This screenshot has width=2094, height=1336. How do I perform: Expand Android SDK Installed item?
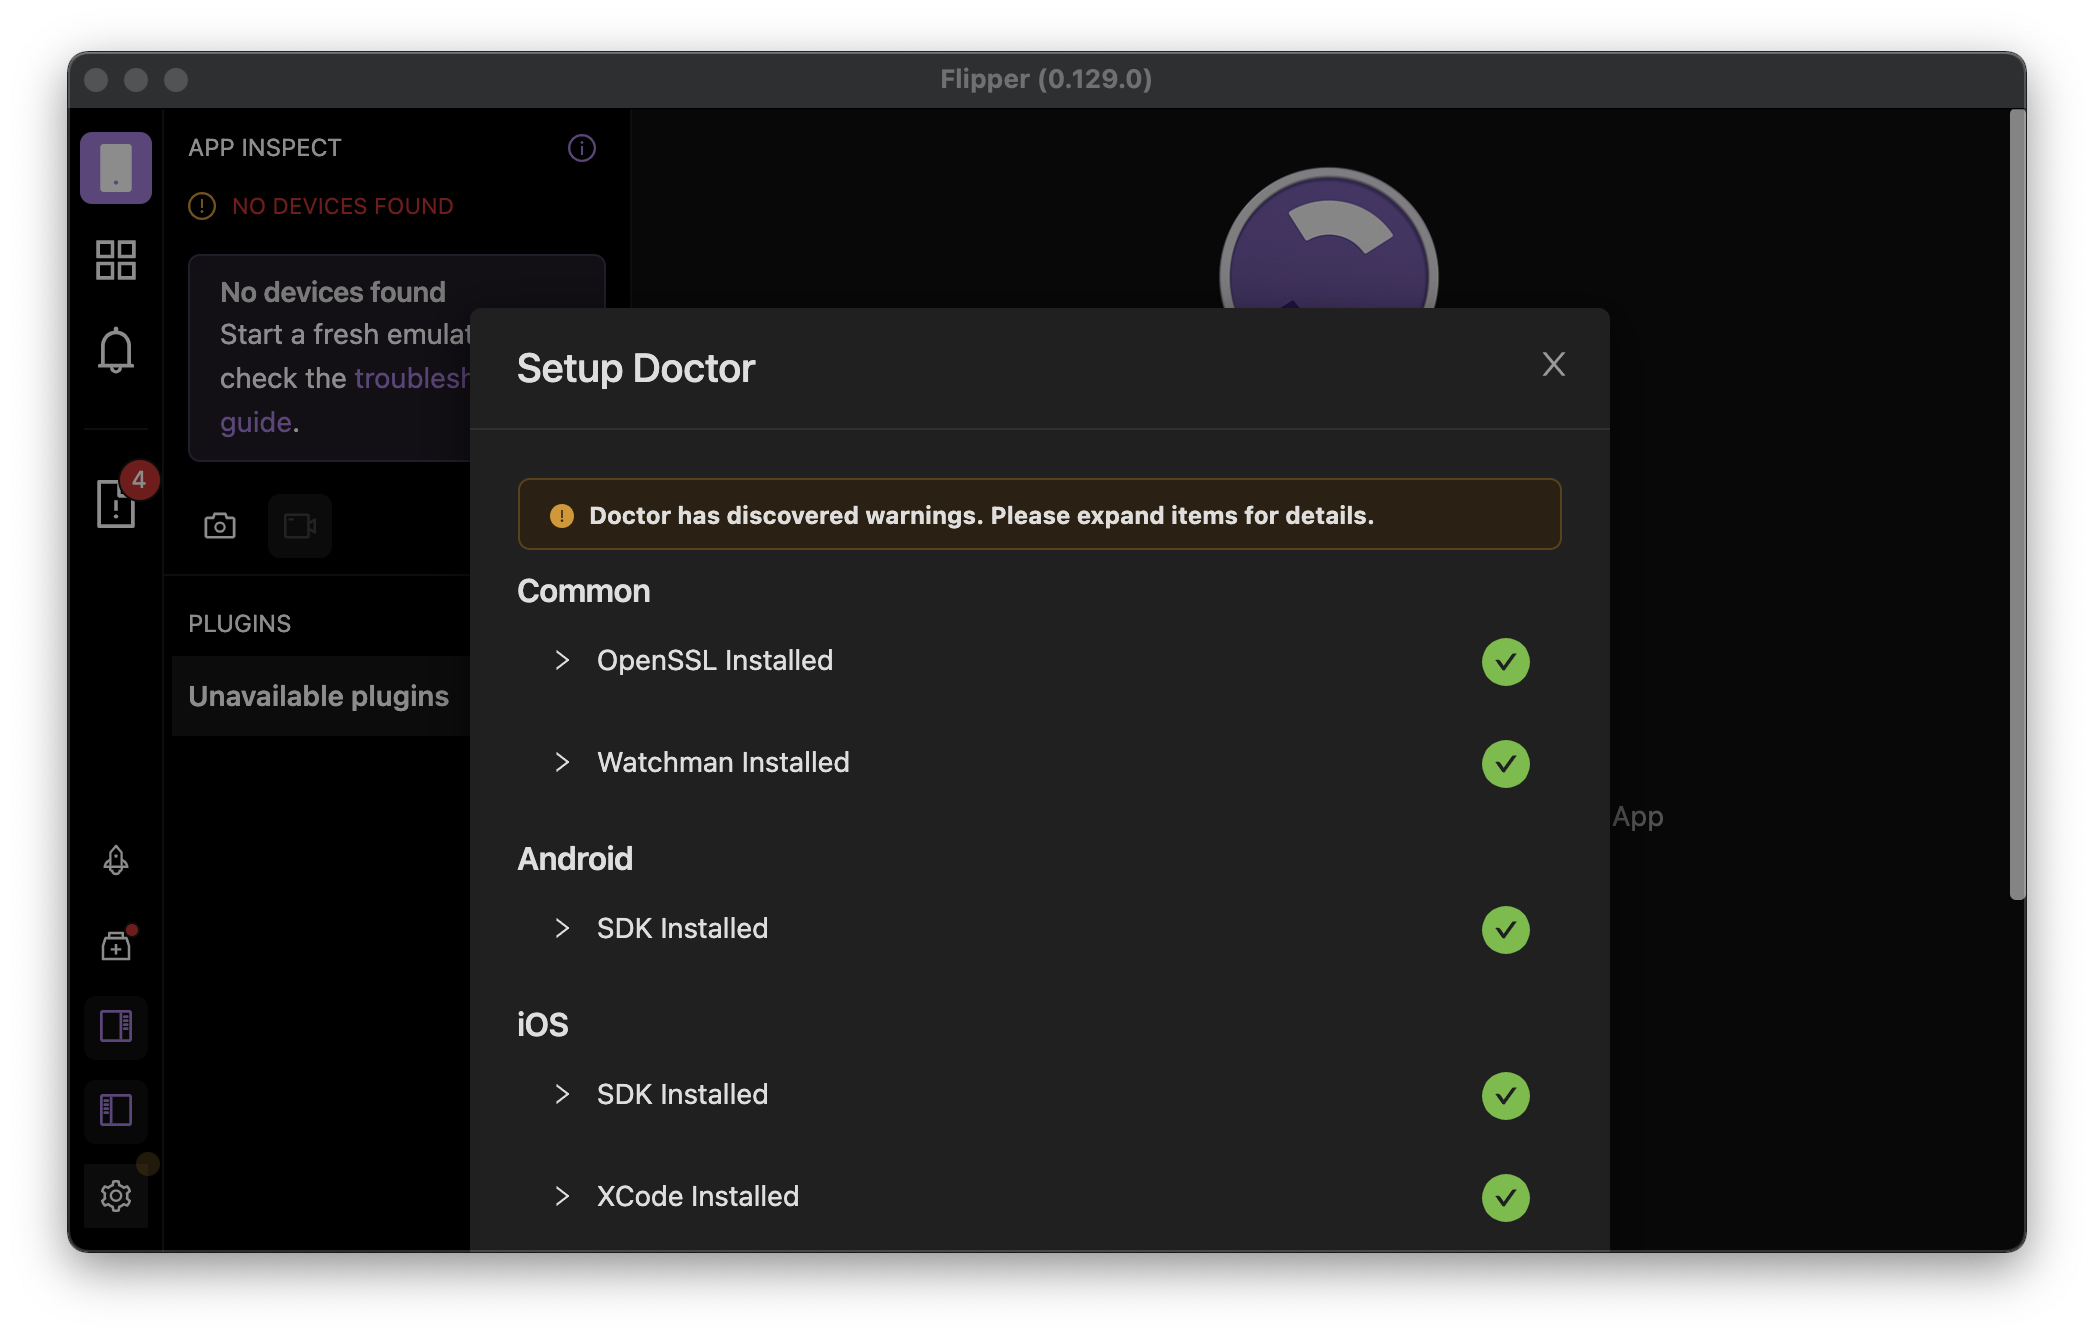(562, 929)
